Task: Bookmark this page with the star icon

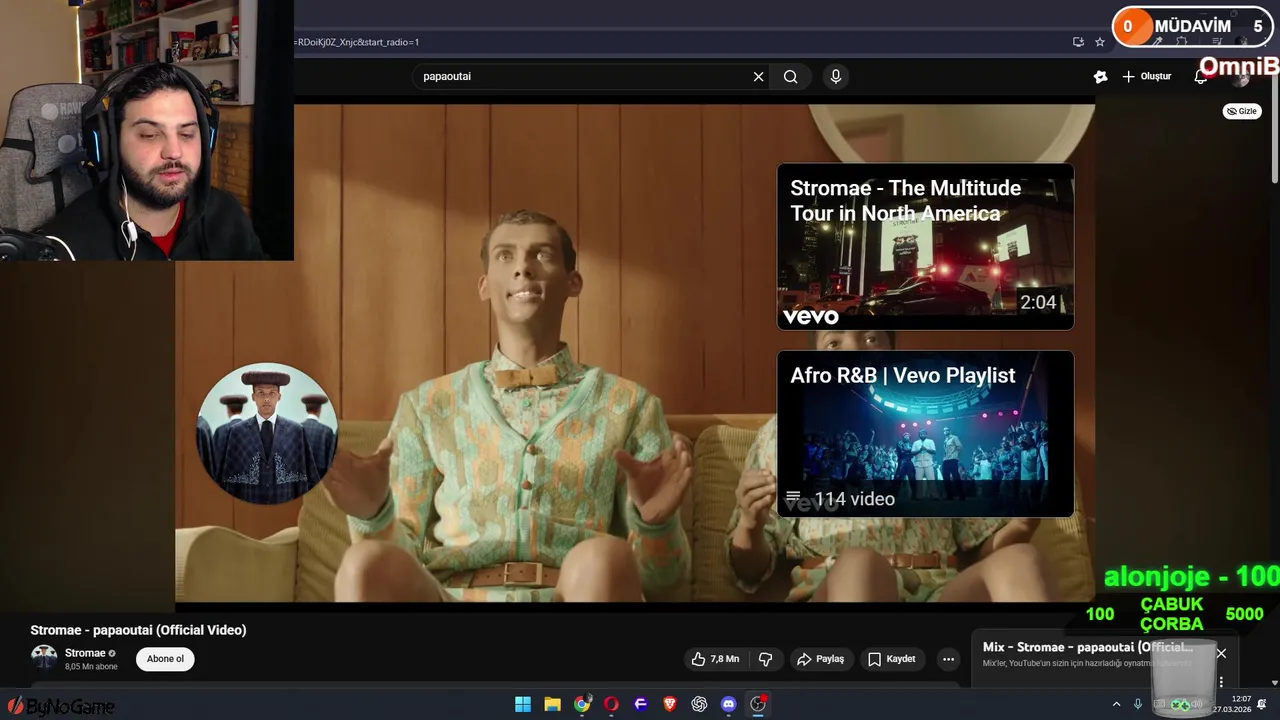Action: click(1100, 42)
